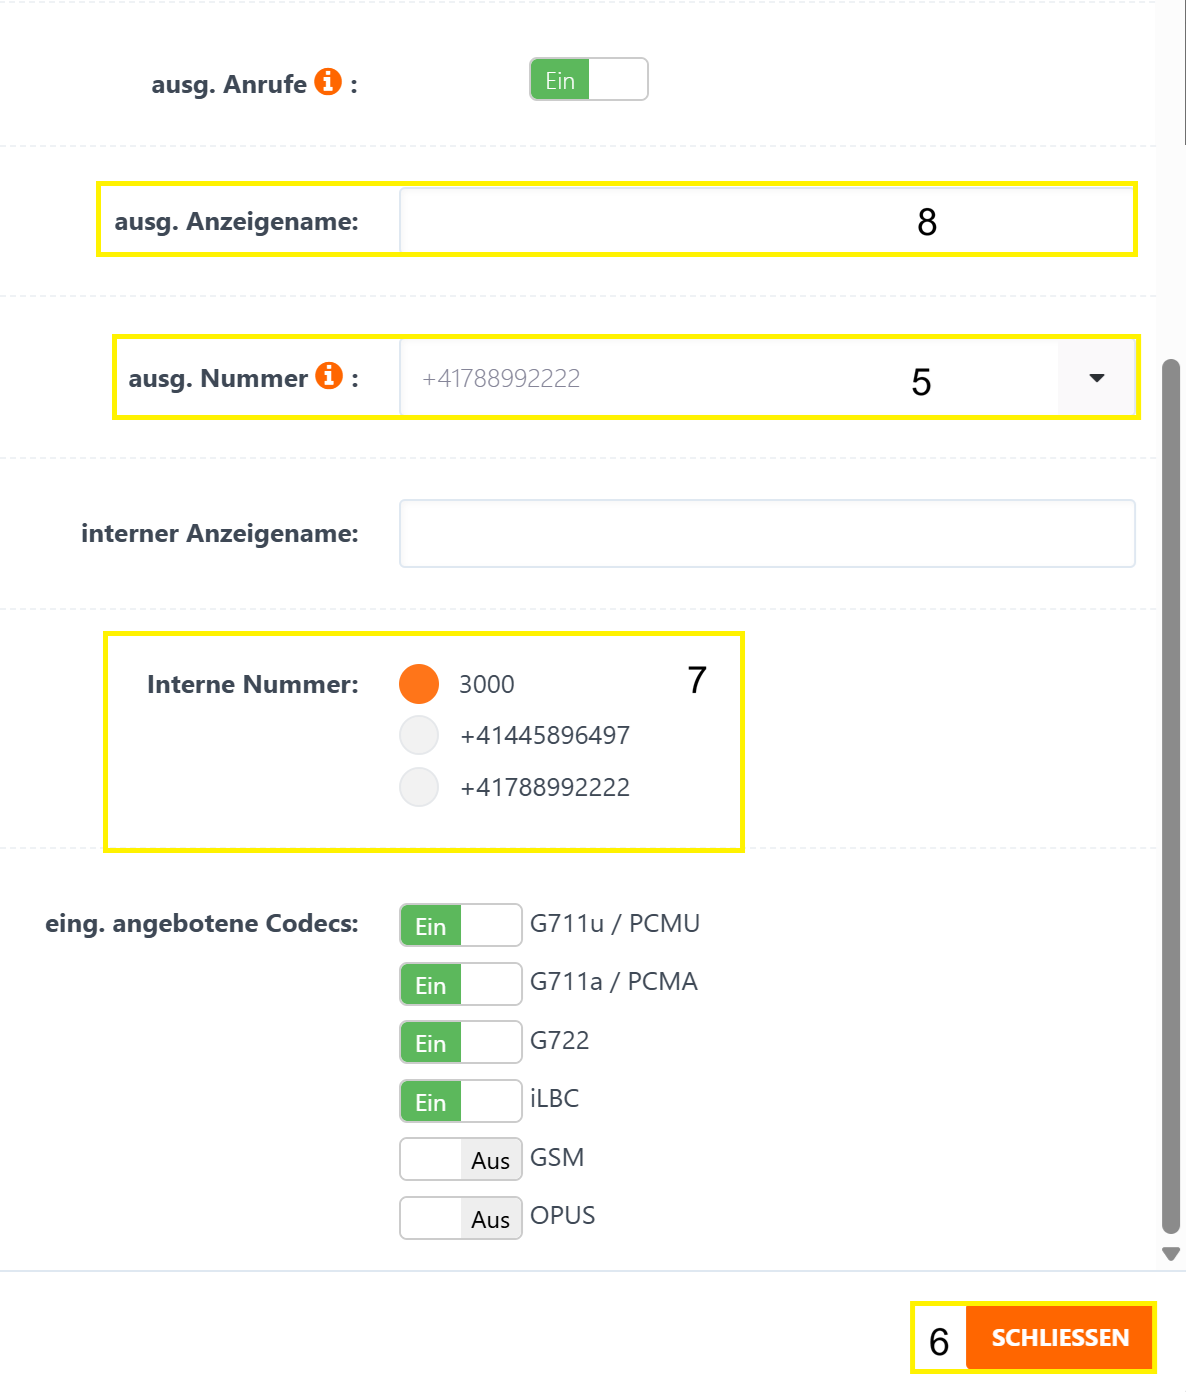Click the Interne Nummer label
This screenshot has width=1186, height=1392.
(x=252, y=684)
